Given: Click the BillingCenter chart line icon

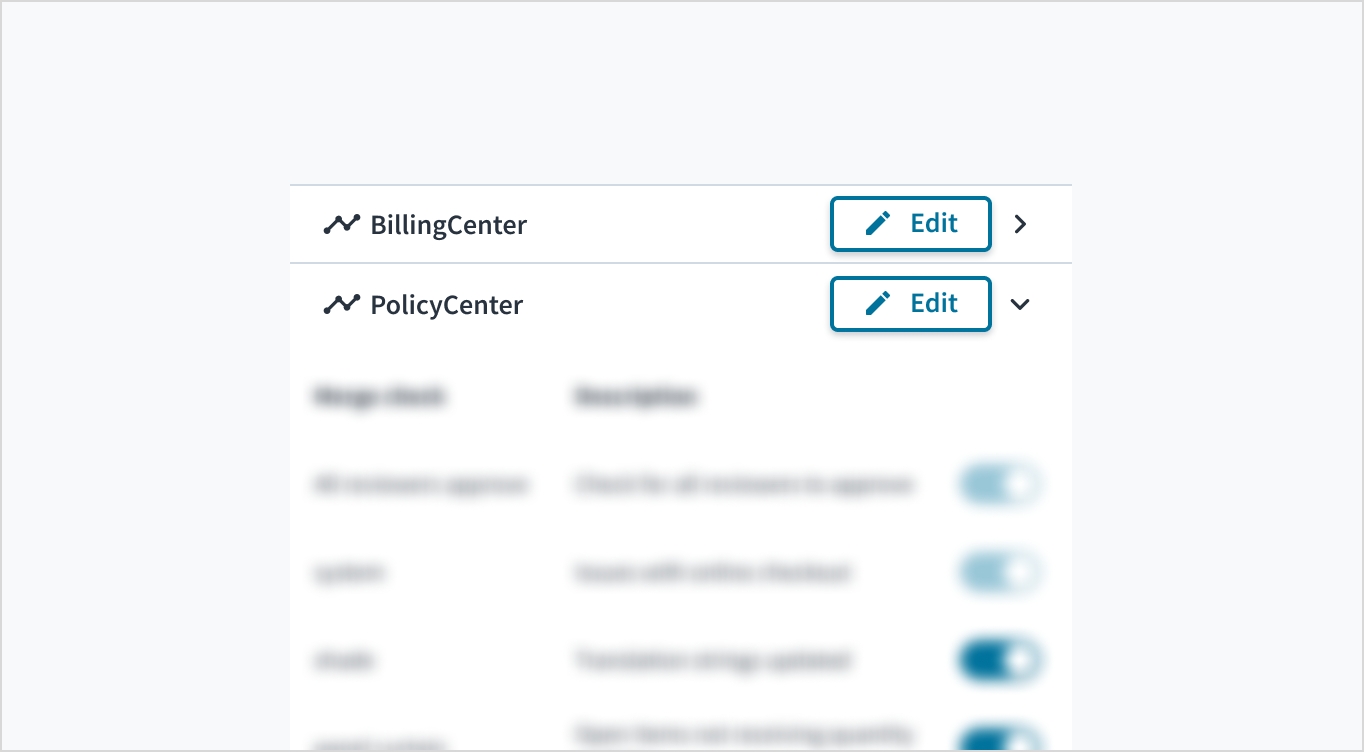Looking at the screenshot, I should pos(341,225).
